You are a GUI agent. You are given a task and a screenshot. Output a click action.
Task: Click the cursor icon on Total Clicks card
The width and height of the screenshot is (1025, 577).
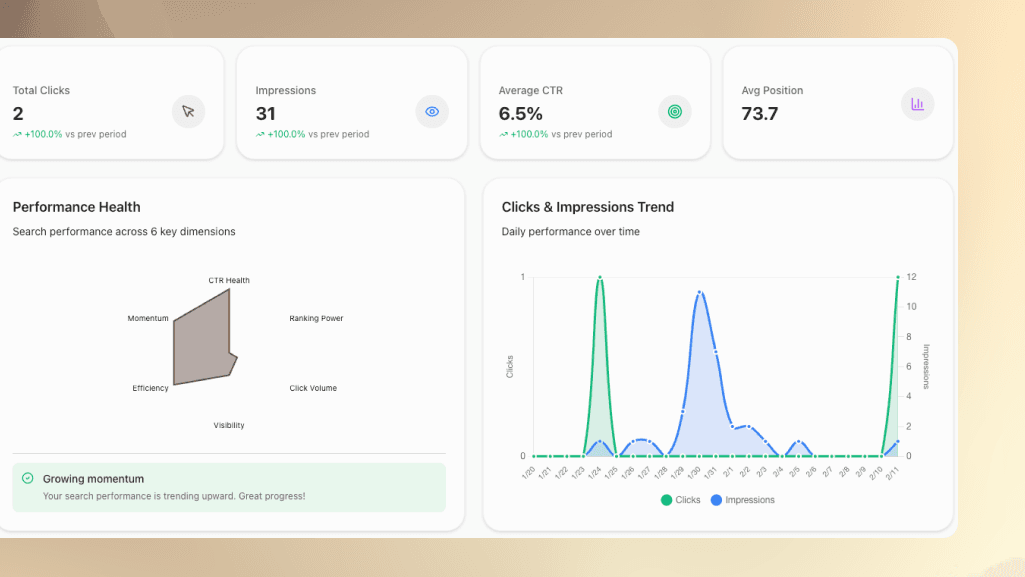(188, 112)
